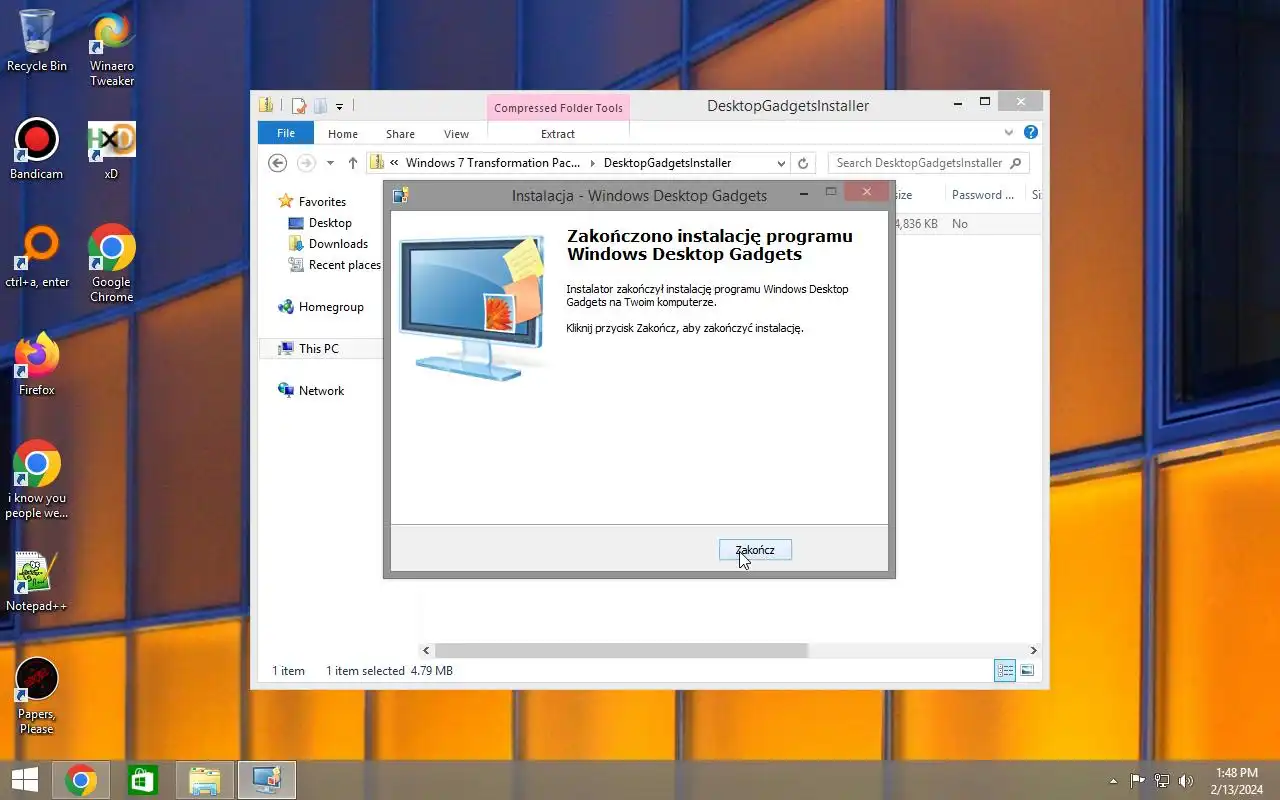Switch to the Home ribbon tab
The width and height of the screenshot is (1280, 800).
(343, 134)
